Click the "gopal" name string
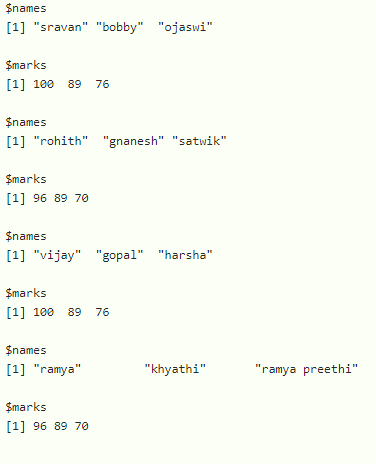Image resolution: width=376 pixels, height=464 pixels. click(x=120, y=255)
